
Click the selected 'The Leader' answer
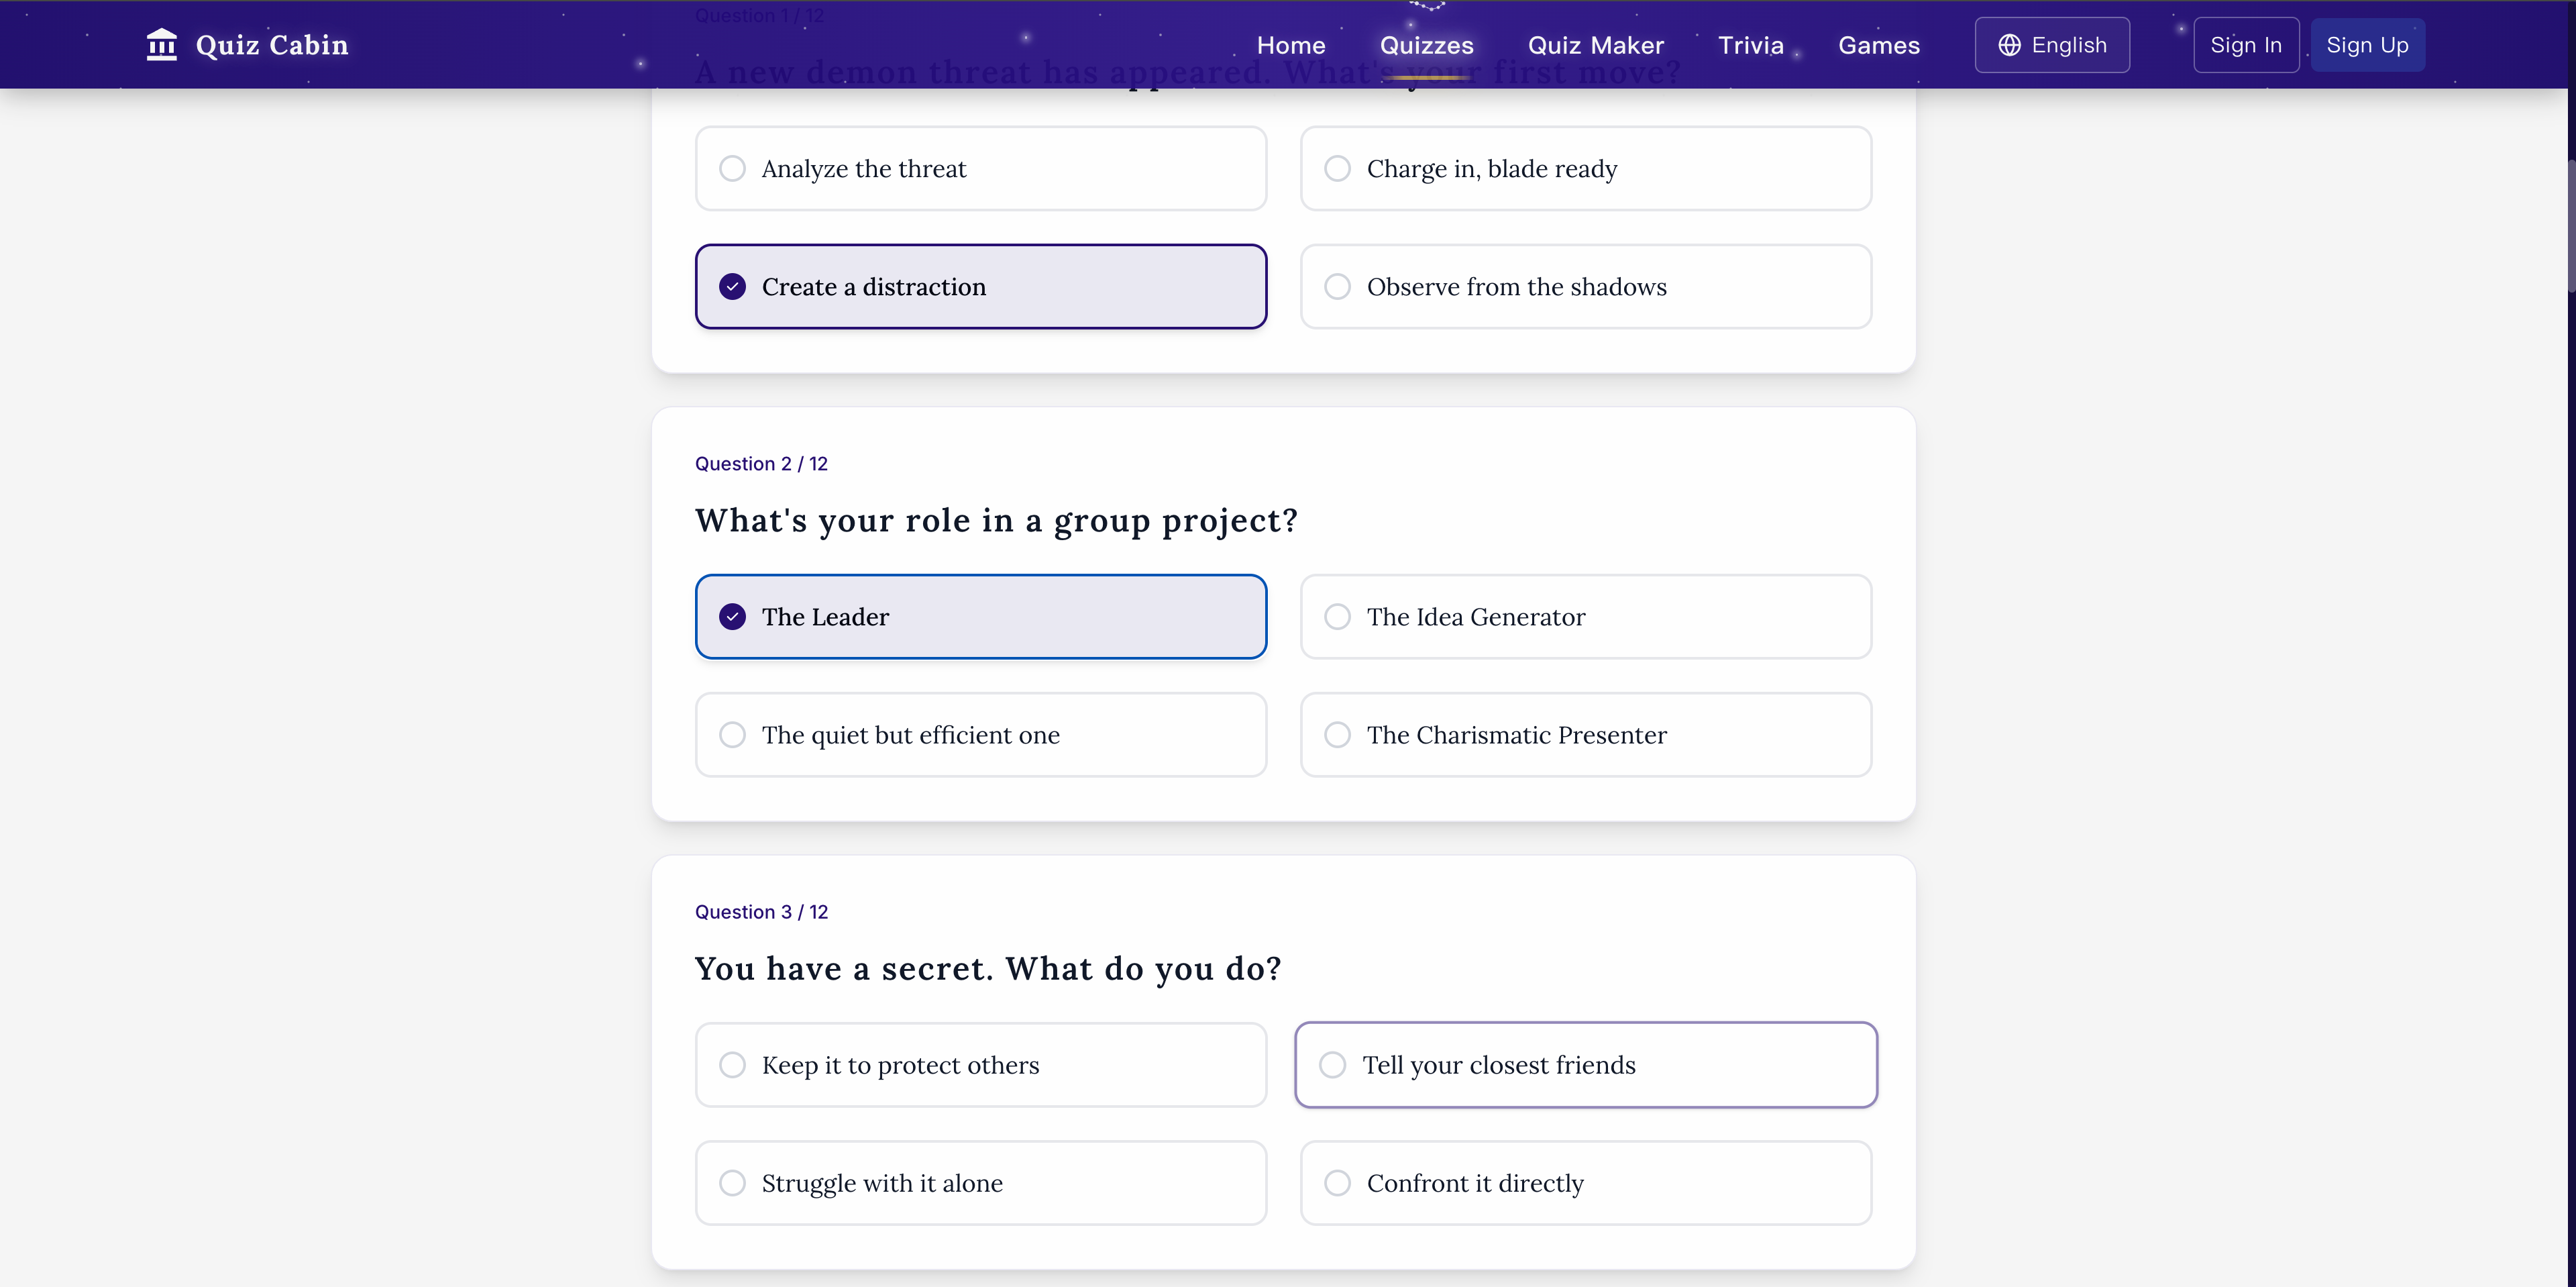point(981,616)
